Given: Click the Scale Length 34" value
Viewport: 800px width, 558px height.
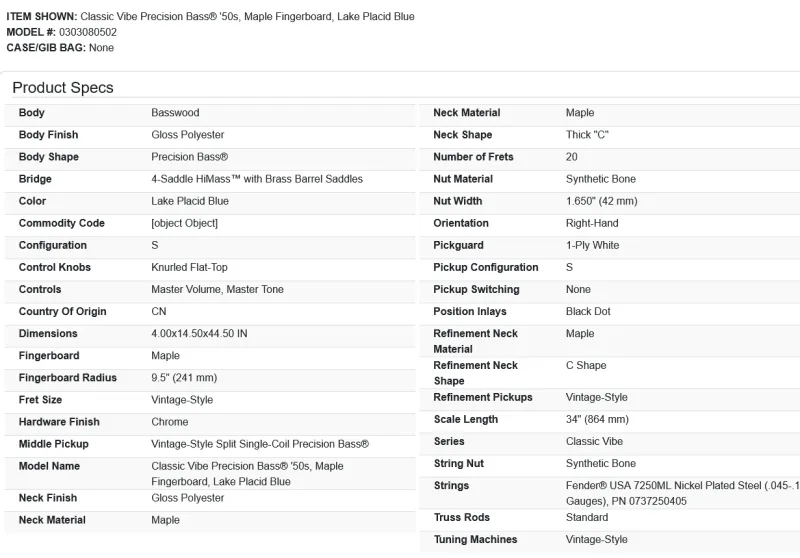Looking at the screenshot, I should (x=597, y=419).
